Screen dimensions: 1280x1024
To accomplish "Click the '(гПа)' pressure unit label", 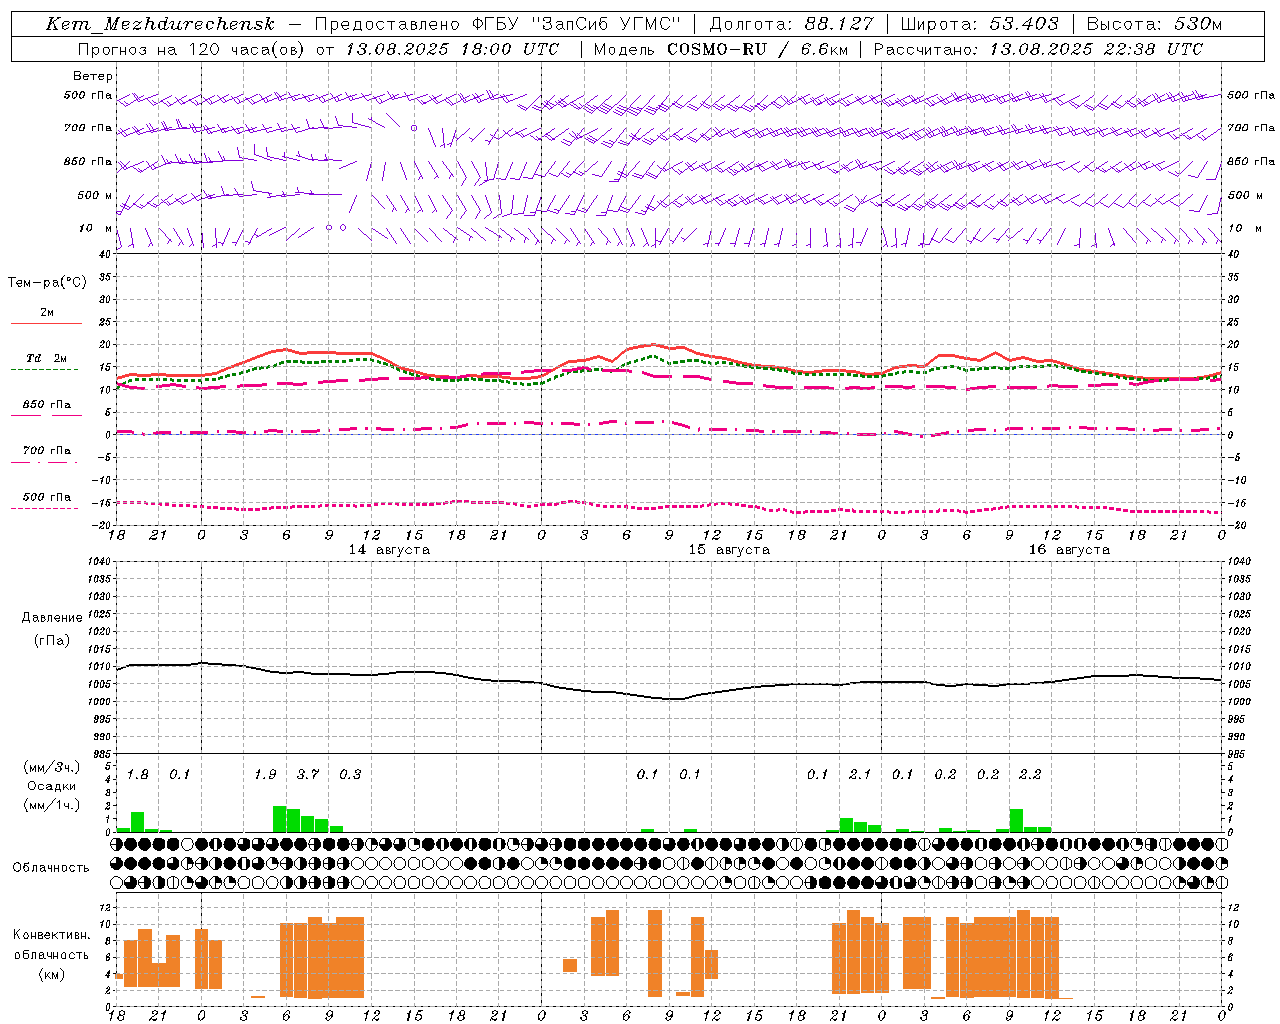I will (x=52, y=641).
